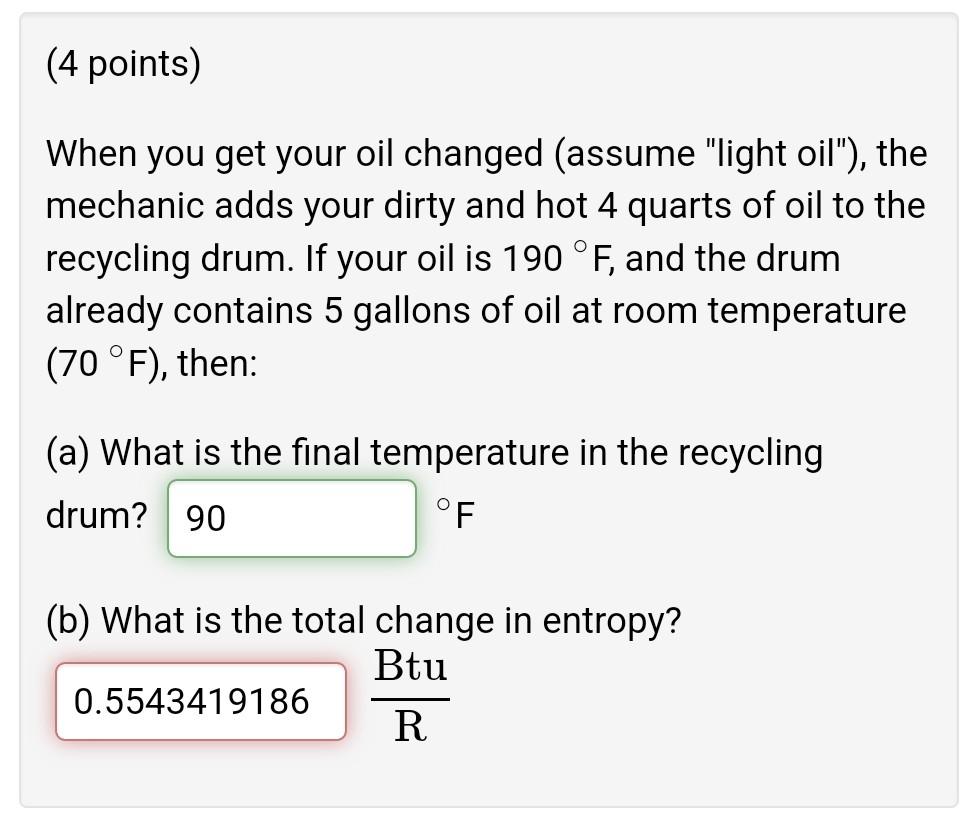The width and height of the screenshot is (980, 813).
Task: Click inside the temperature input with green border
Action: pos(291,517)
